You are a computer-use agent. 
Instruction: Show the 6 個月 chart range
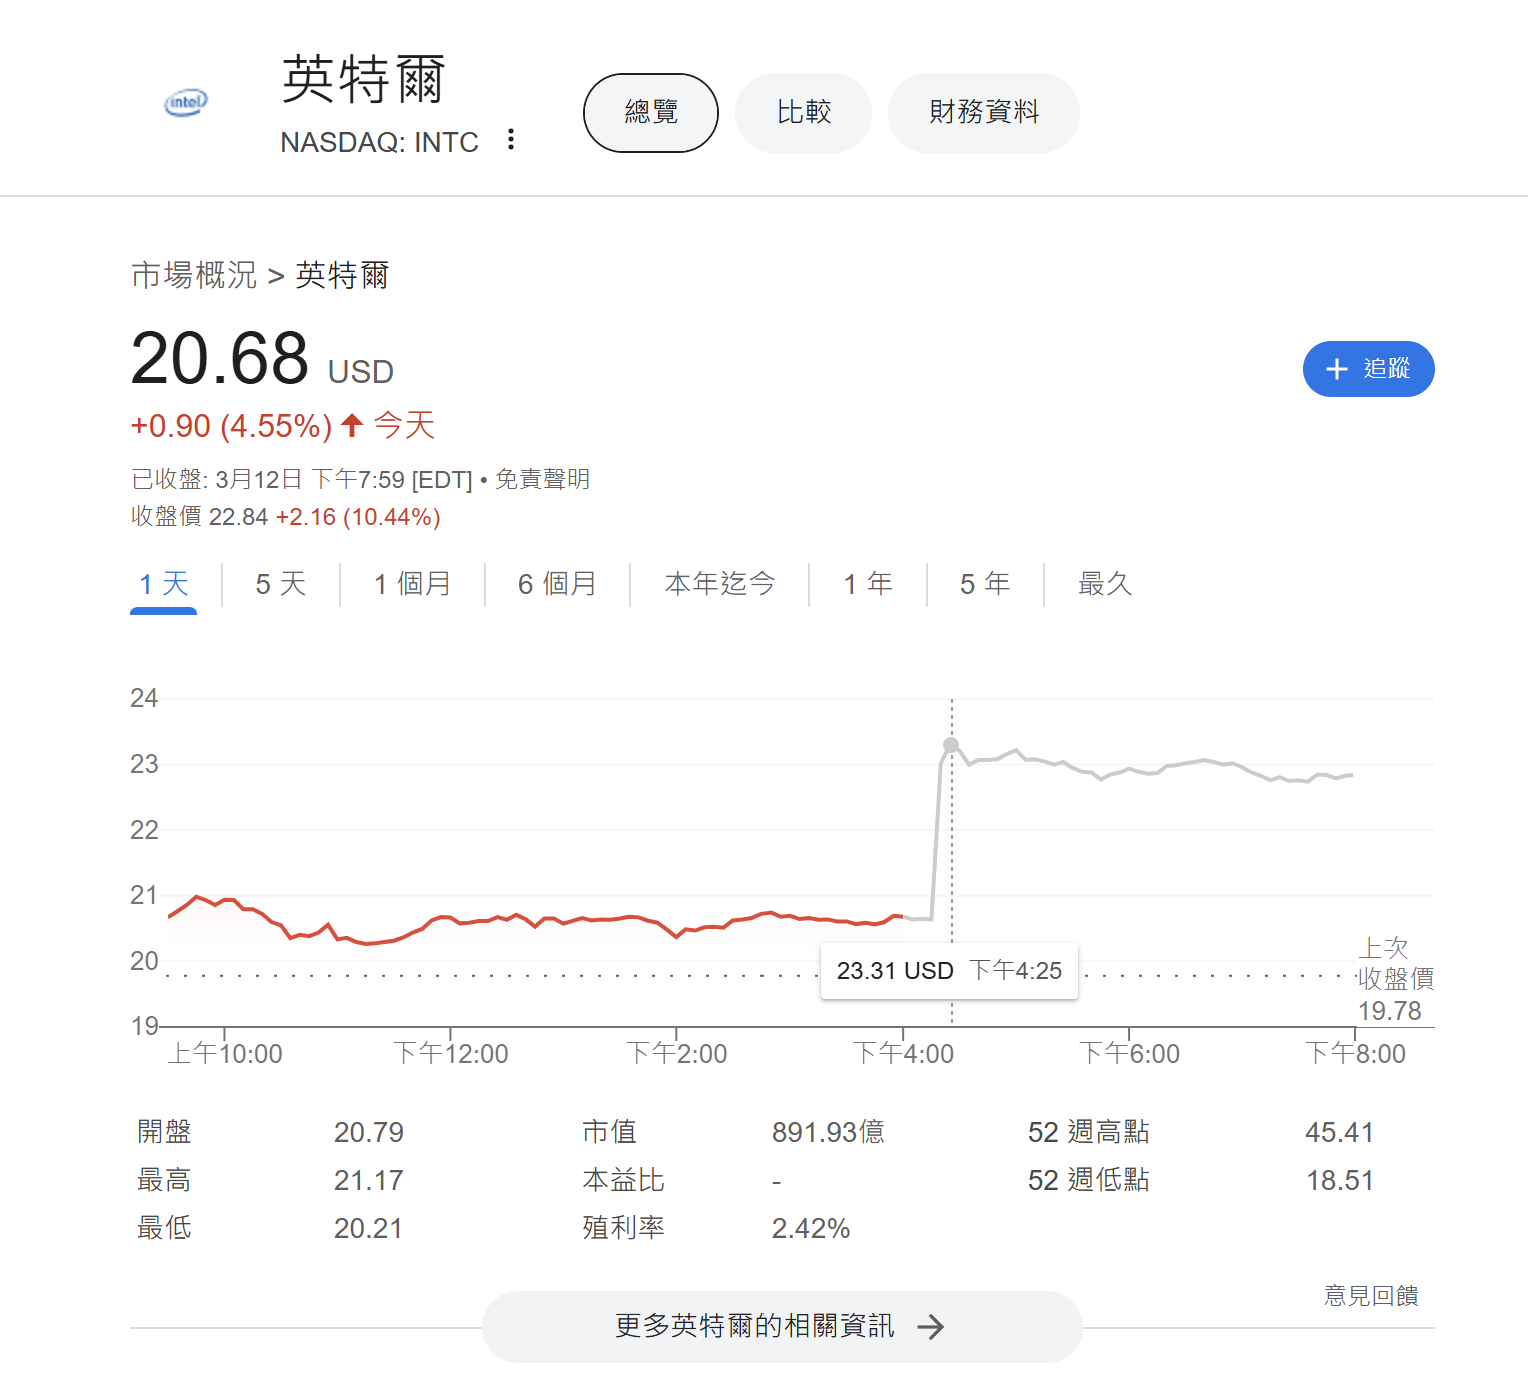point(557,584)
